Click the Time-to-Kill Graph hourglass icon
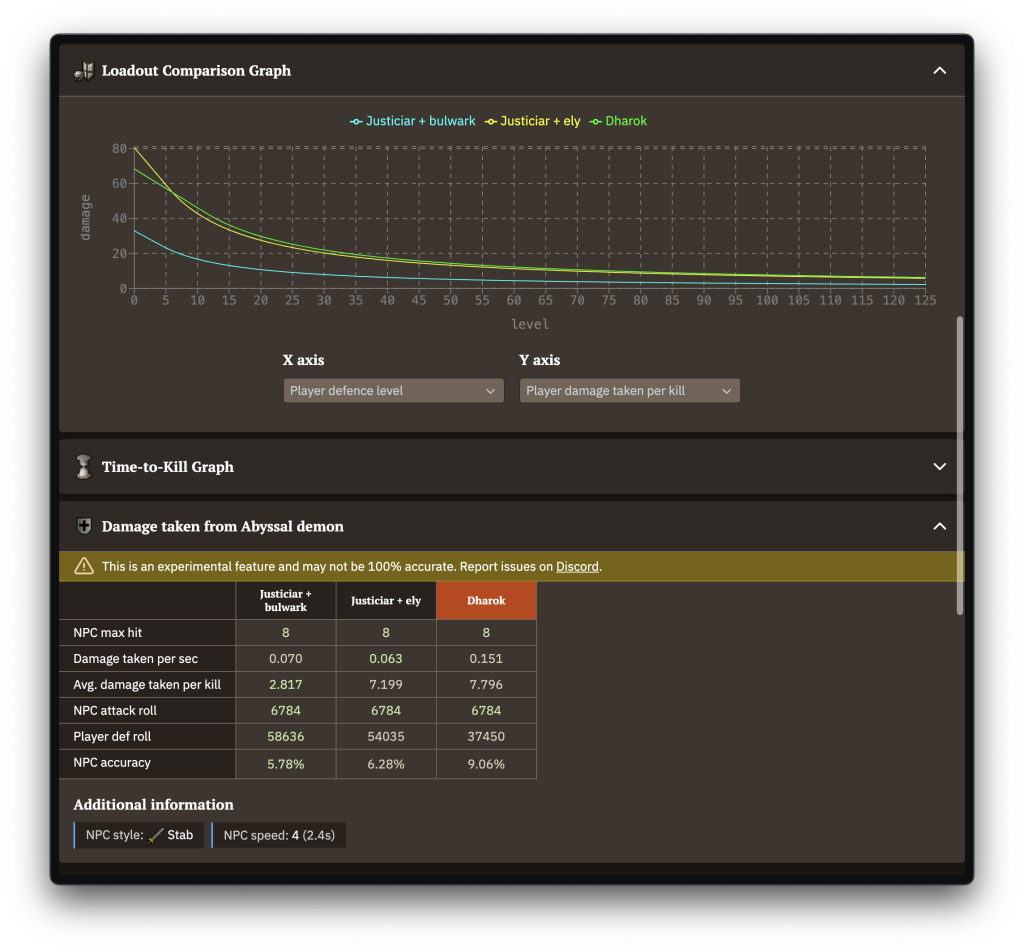The width and height of the screenshot is (1024, 951). pos(84,466)
